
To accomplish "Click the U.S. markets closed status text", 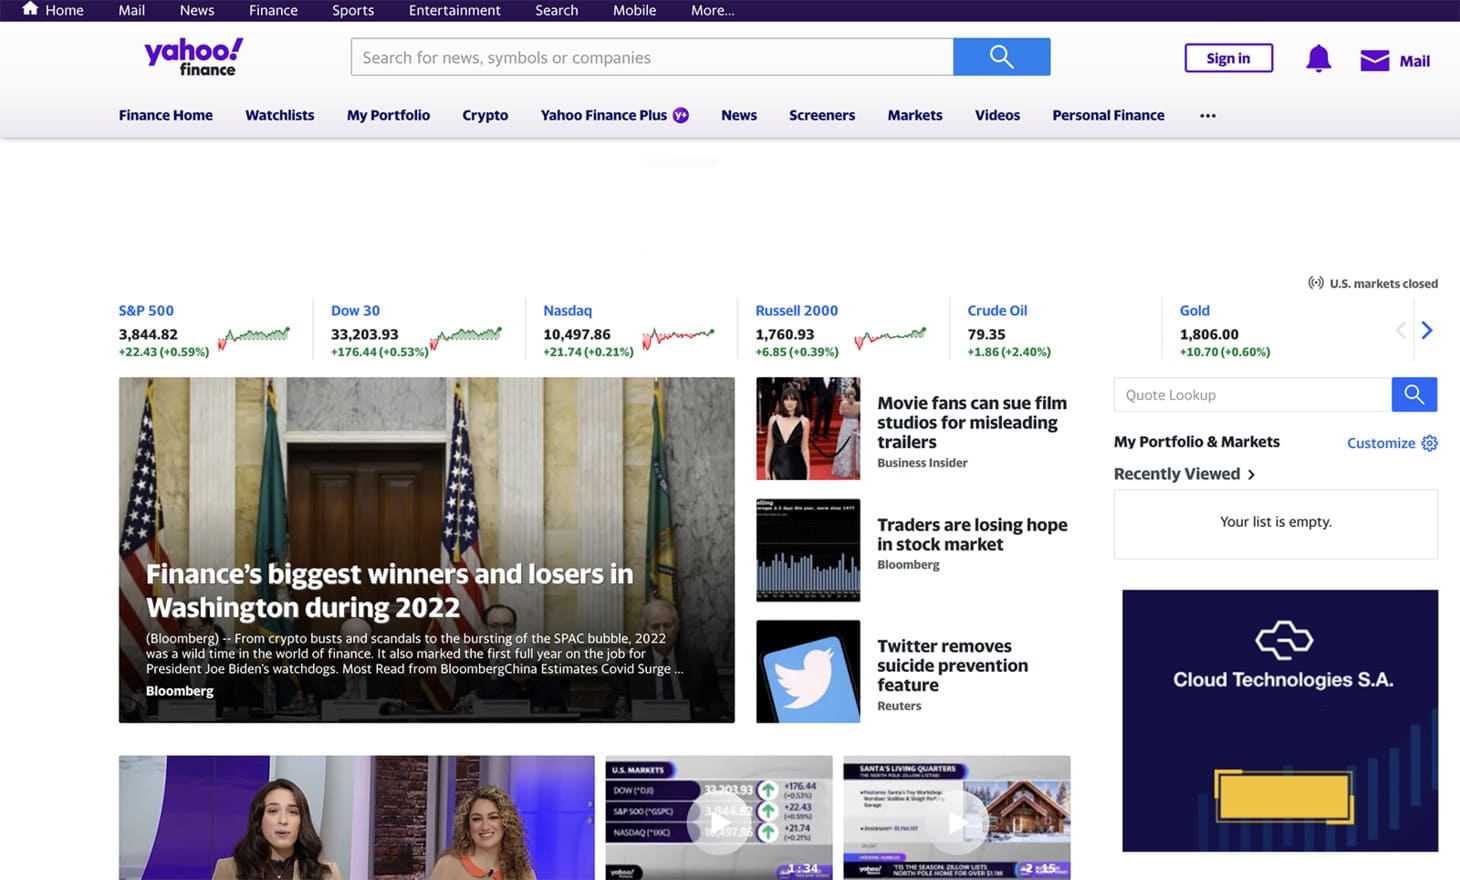I will coord(1384,284).
